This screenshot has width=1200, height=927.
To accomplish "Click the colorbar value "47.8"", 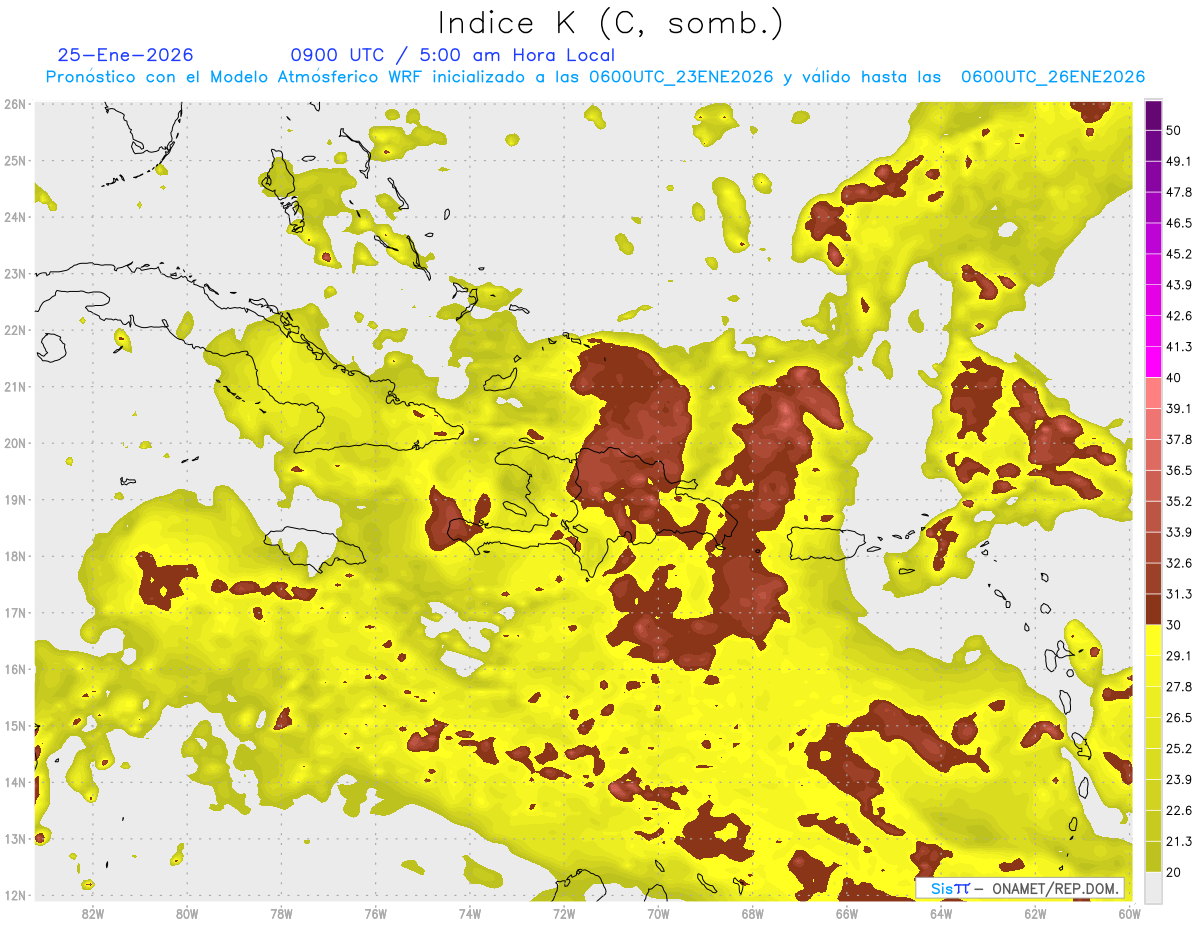I will 1179,192.
